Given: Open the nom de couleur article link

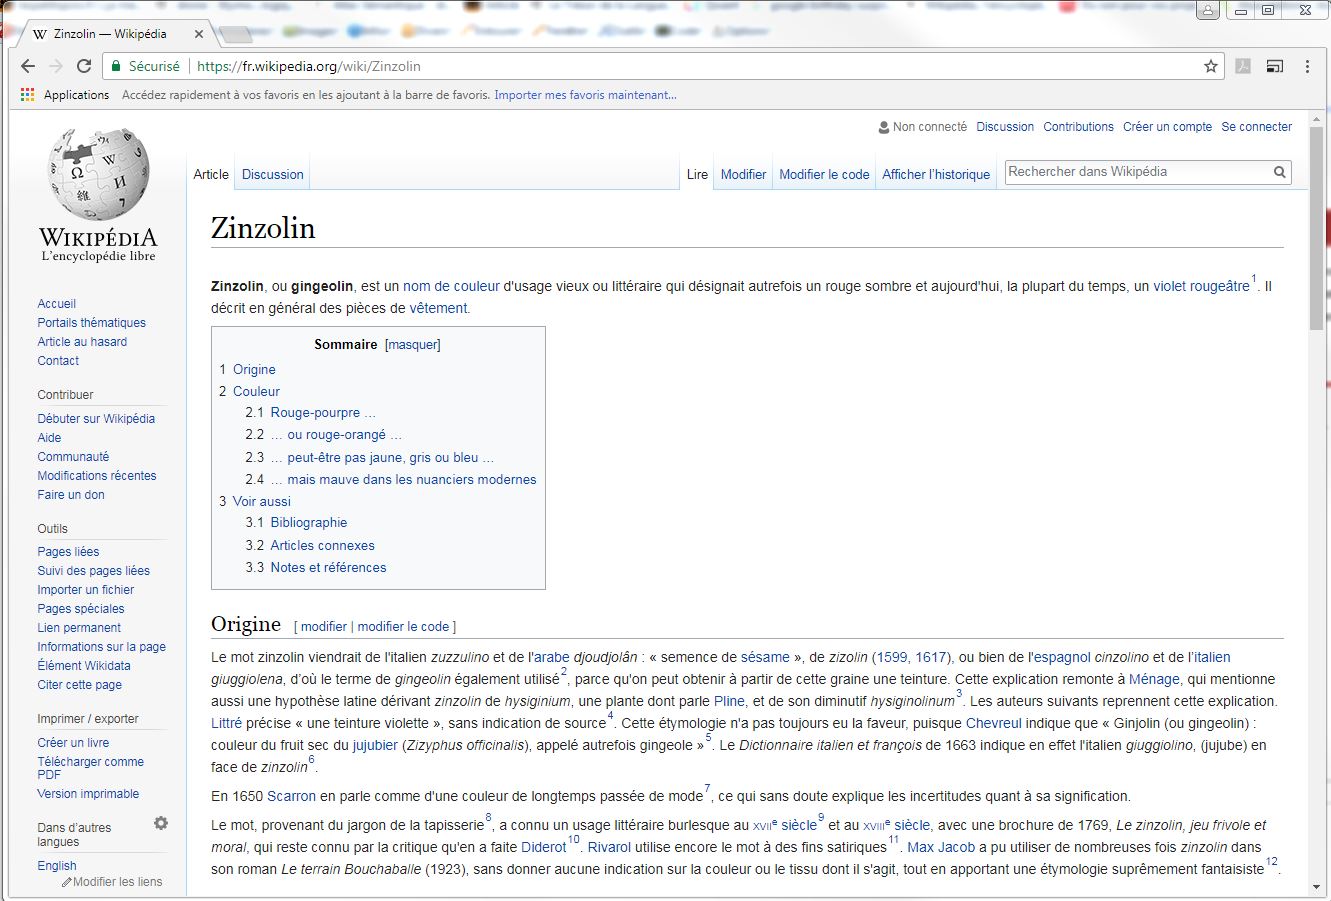Looking at the screenshot, I should (451, 286).
